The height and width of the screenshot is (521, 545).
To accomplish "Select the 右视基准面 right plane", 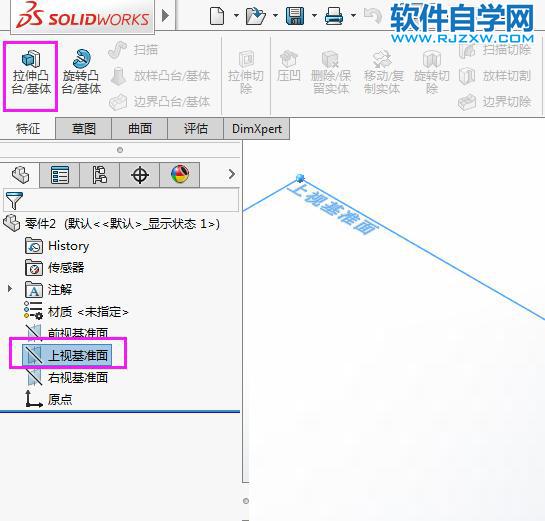I will pos(67,377).
